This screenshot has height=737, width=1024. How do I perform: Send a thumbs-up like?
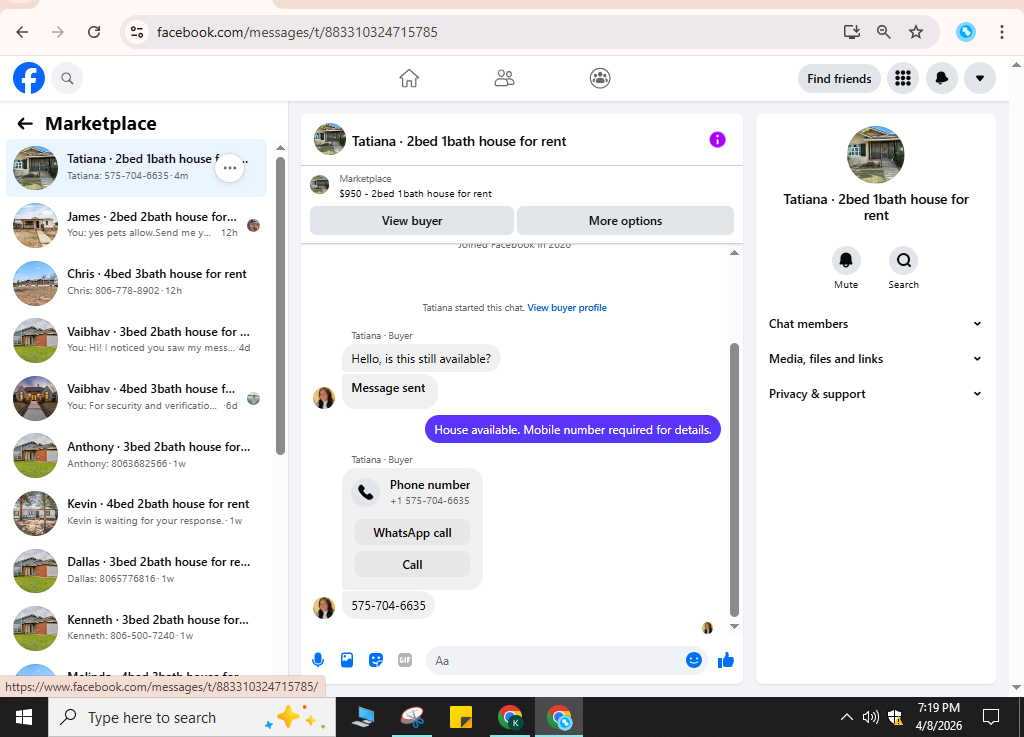point(726,661)
